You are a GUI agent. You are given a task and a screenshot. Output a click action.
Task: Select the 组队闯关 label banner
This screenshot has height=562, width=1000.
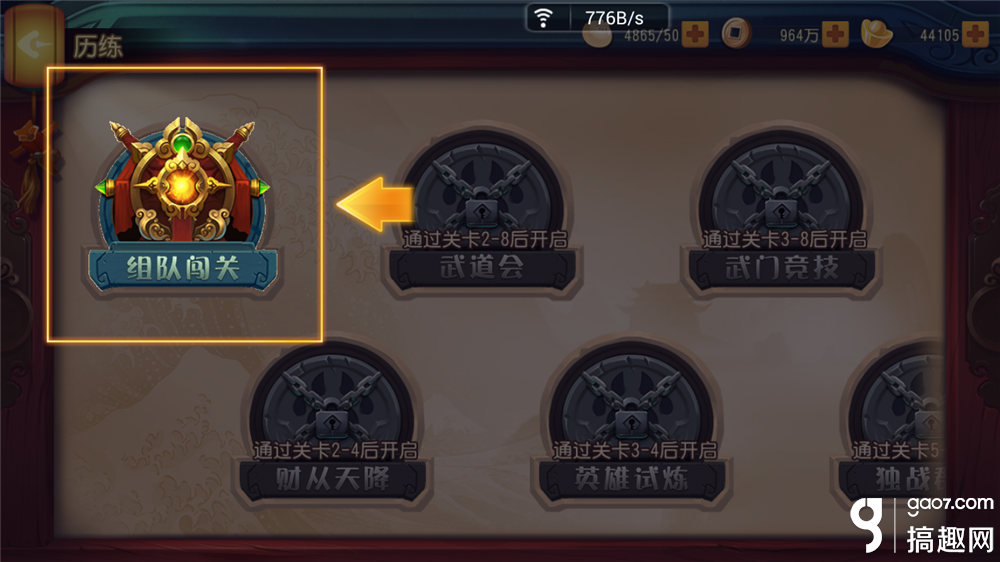[182, 268]
